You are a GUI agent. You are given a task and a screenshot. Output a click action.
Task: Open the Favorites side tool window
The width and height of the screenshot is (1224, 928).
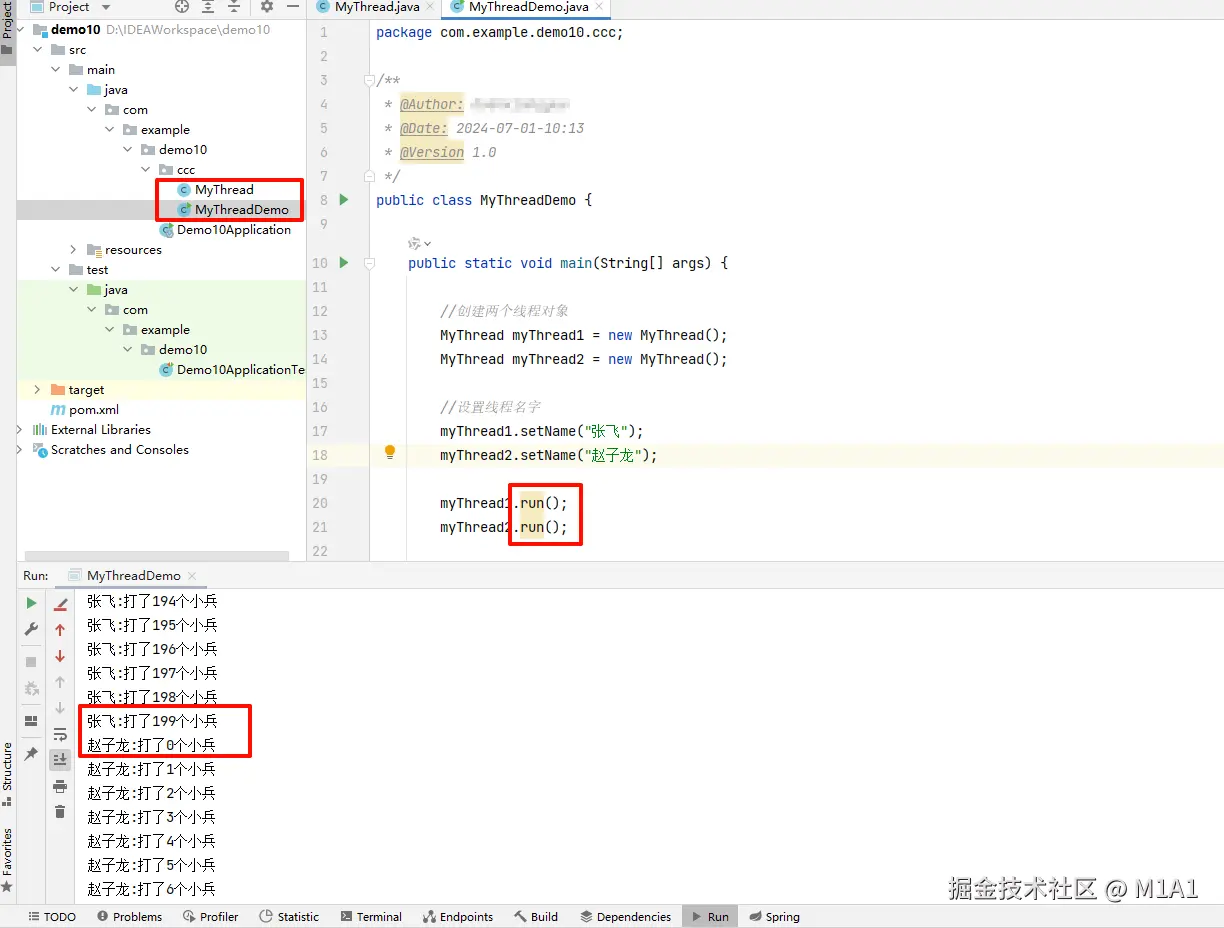[7, 860]
